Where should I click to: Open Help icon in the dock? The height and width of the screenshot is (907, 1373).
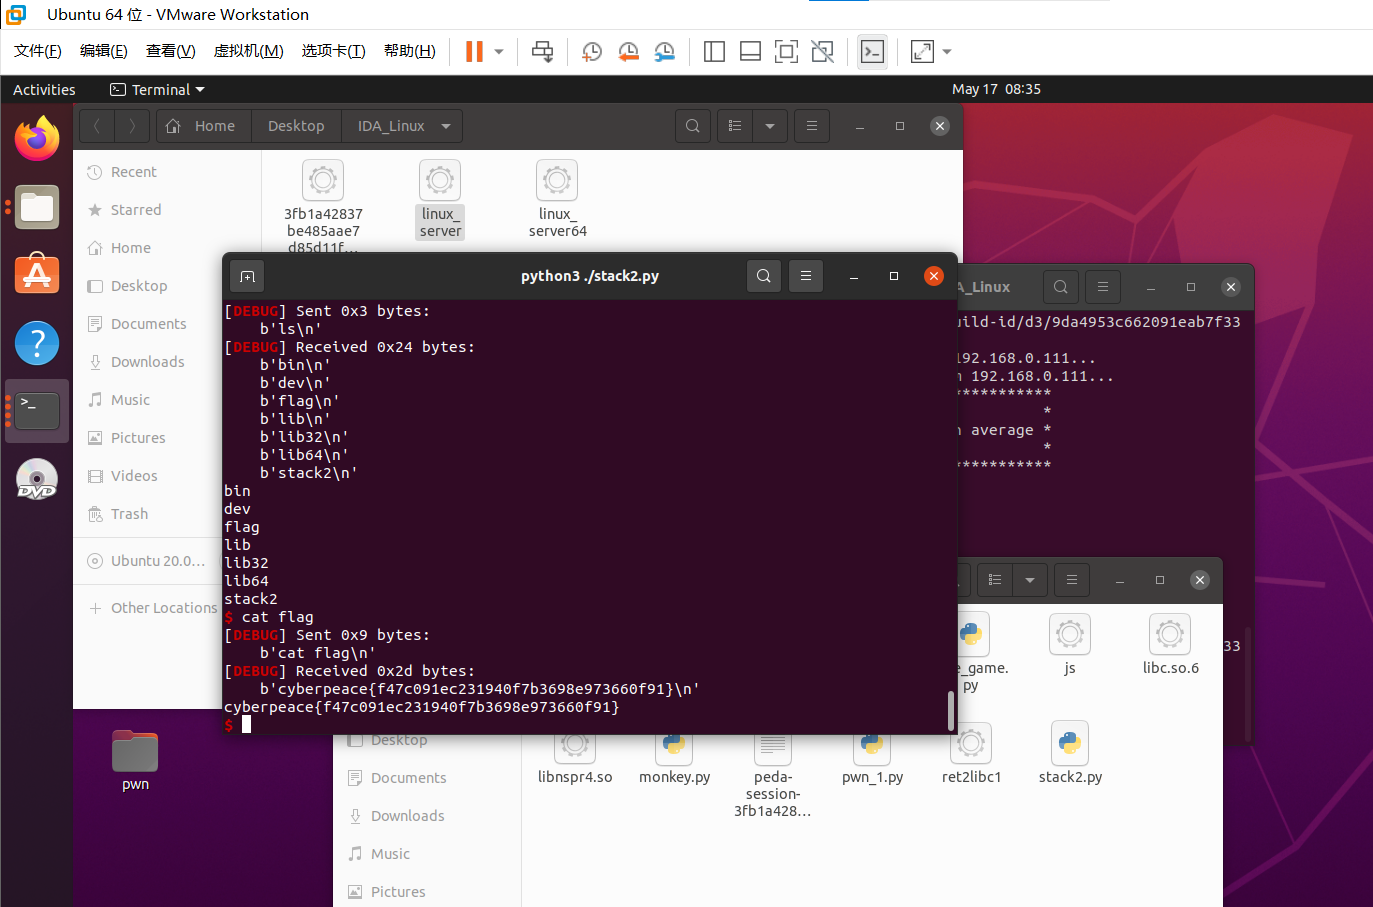click(x=37, y=343)
